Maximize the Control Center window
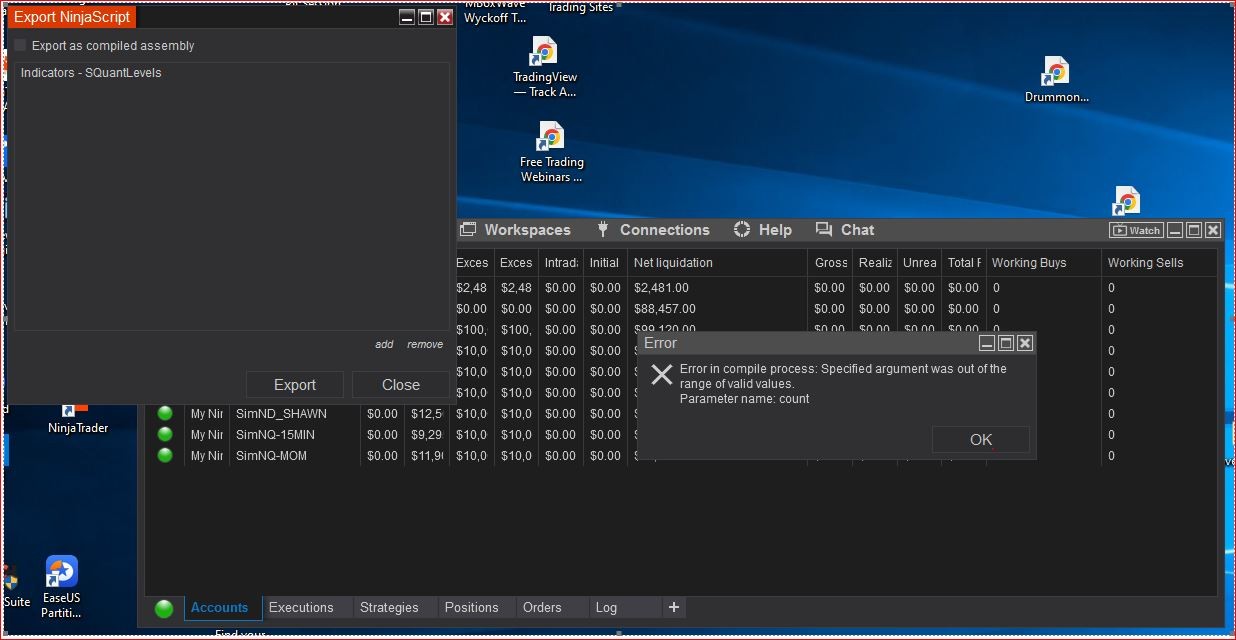 pyautogui.click(x=1194, y=230)
